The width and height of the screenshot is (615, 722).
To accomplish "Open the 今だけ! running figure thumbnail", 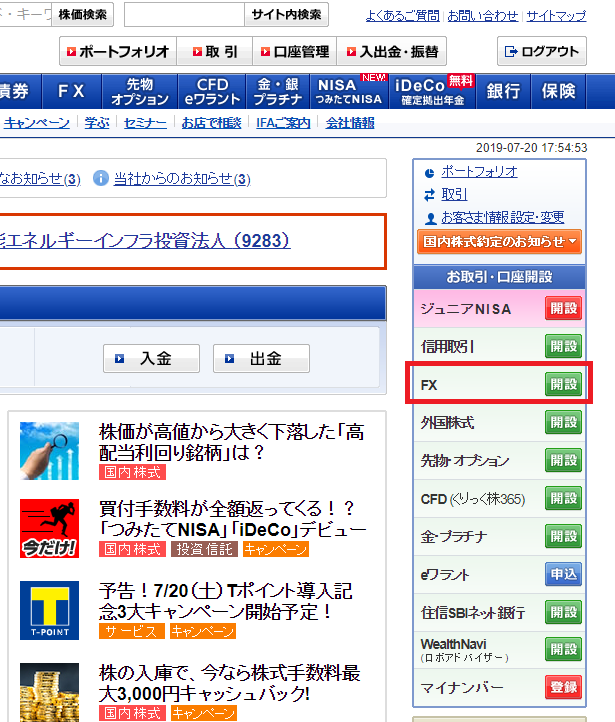I will (49, 529).
